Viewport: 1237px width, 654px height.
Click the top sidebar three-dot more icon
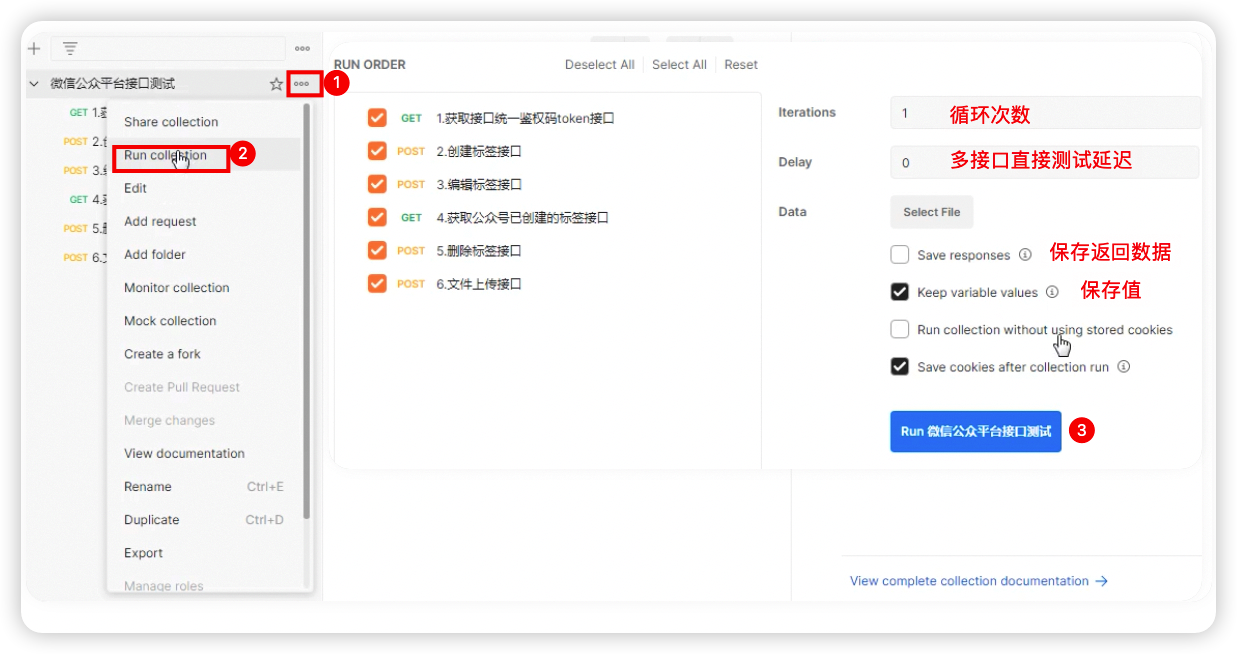[x=302, y=48]
